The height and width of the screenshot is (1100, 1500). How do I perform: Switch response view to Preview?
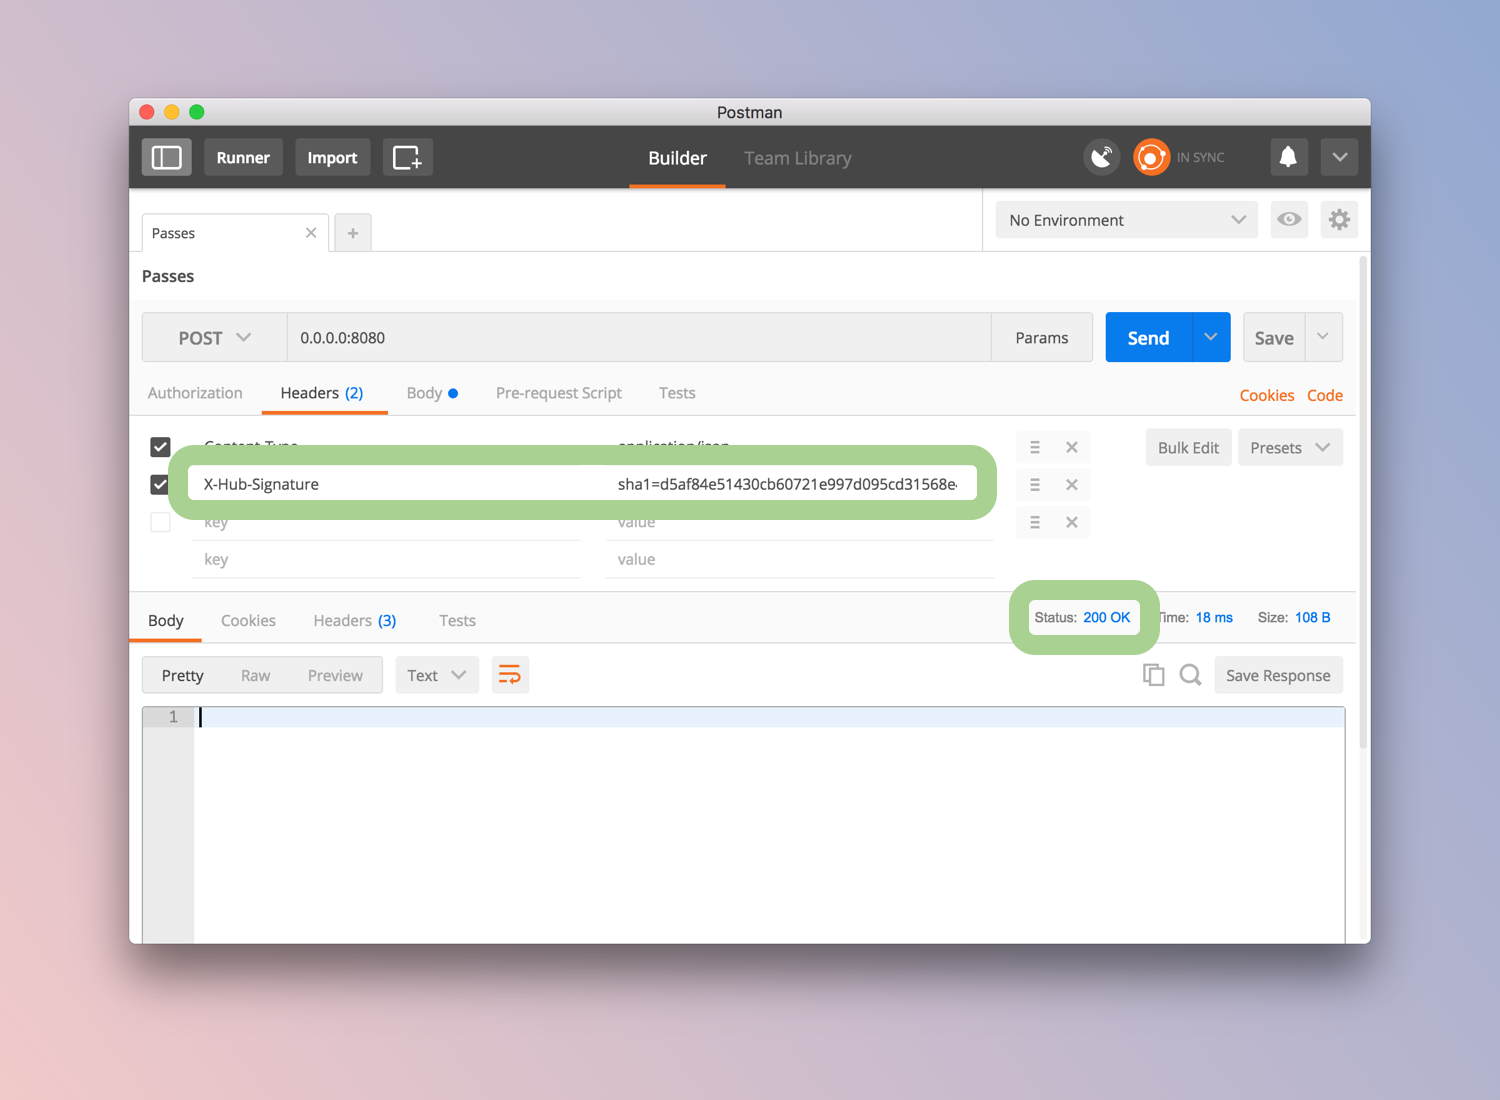point(335,675)
